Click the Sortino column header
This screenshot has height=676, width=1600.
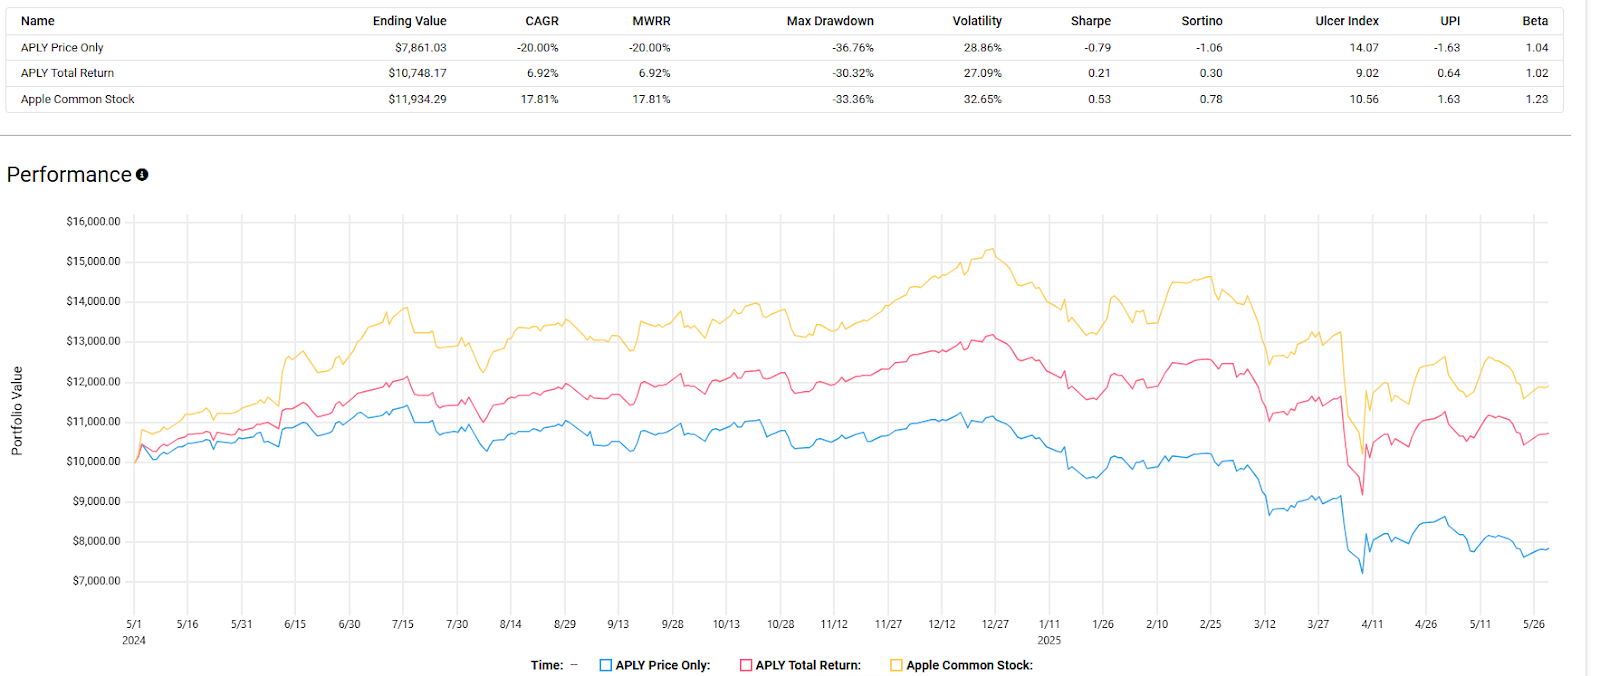click(1202, 21)
